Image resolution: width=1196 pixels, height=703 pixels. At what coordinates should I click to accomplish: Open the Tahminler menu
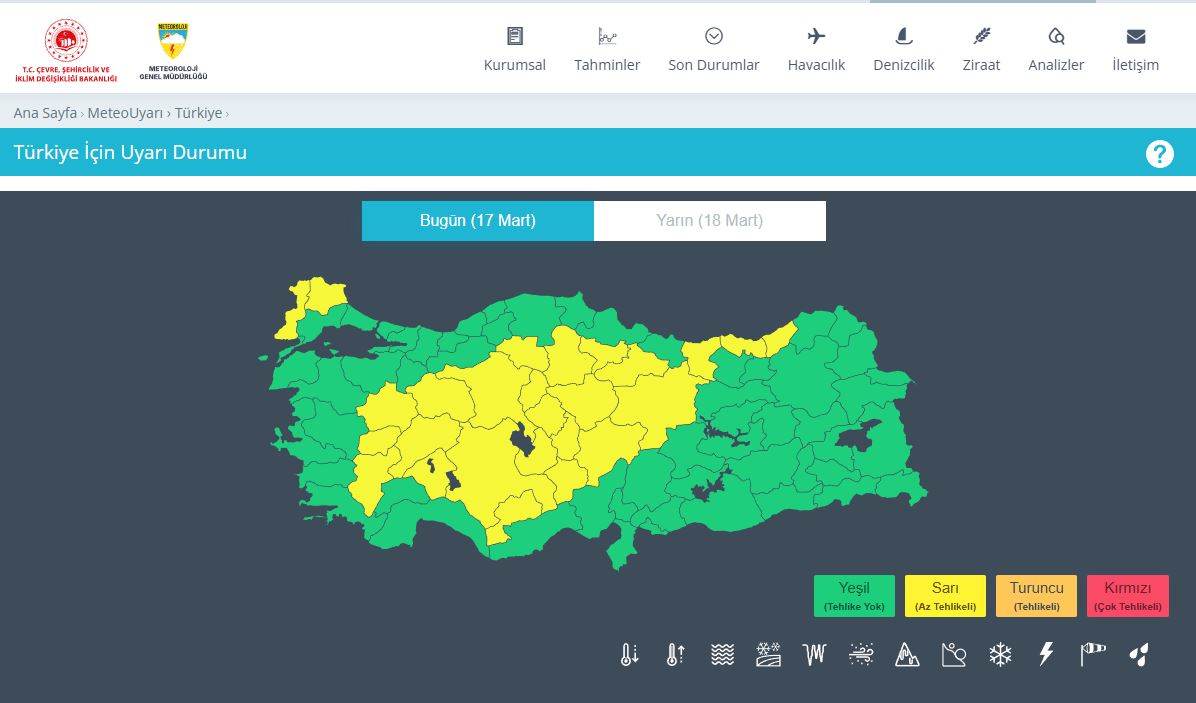point(607,49)
